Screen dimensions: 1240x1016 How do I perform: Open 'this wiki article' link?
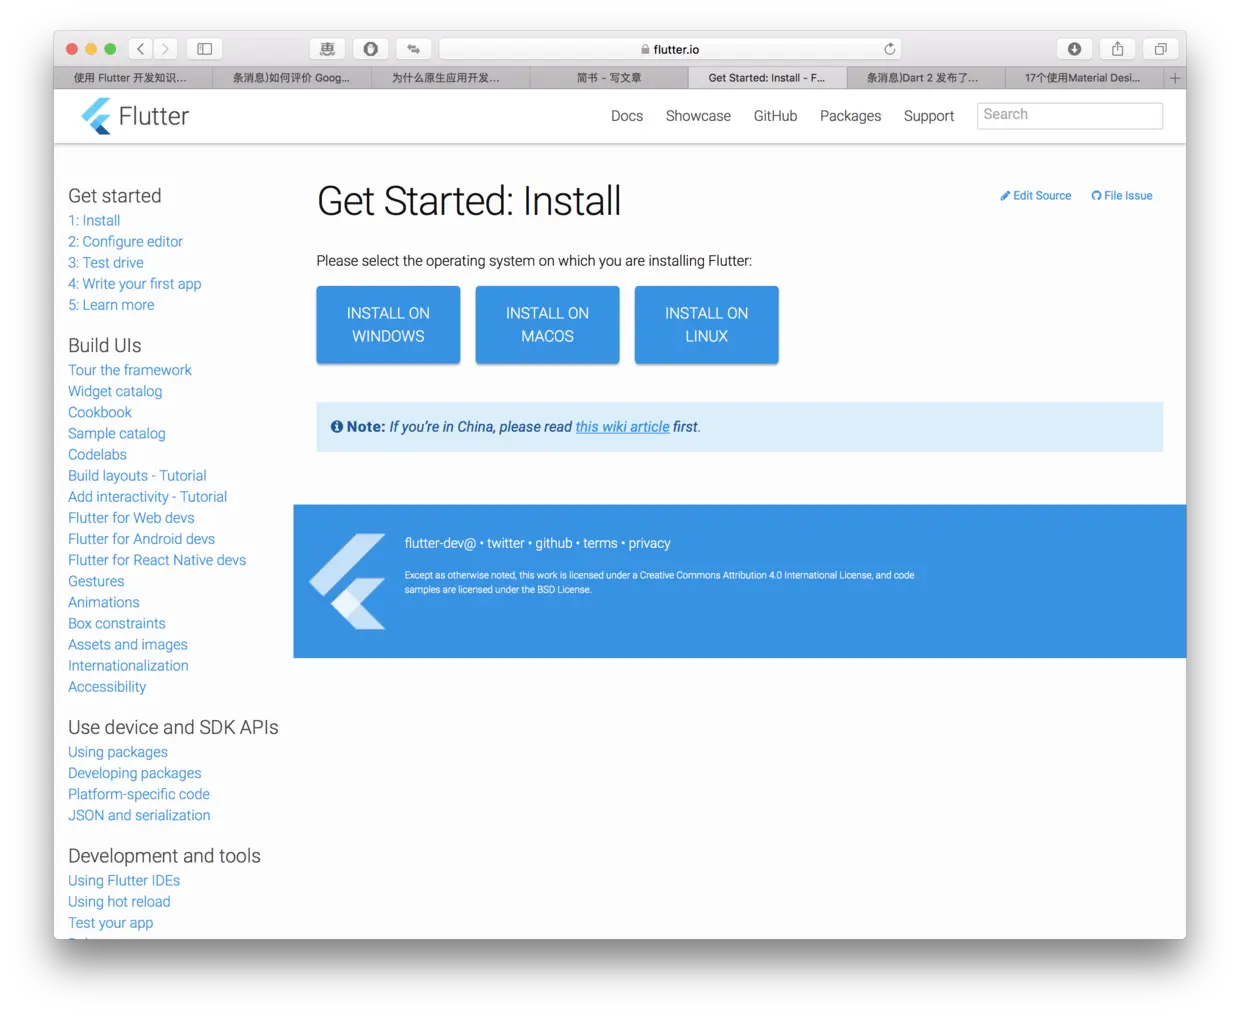tap(622, 427)
